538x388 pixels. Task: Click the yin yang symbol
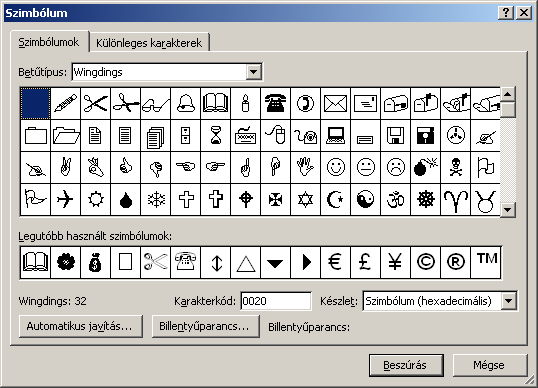[366, 199]
